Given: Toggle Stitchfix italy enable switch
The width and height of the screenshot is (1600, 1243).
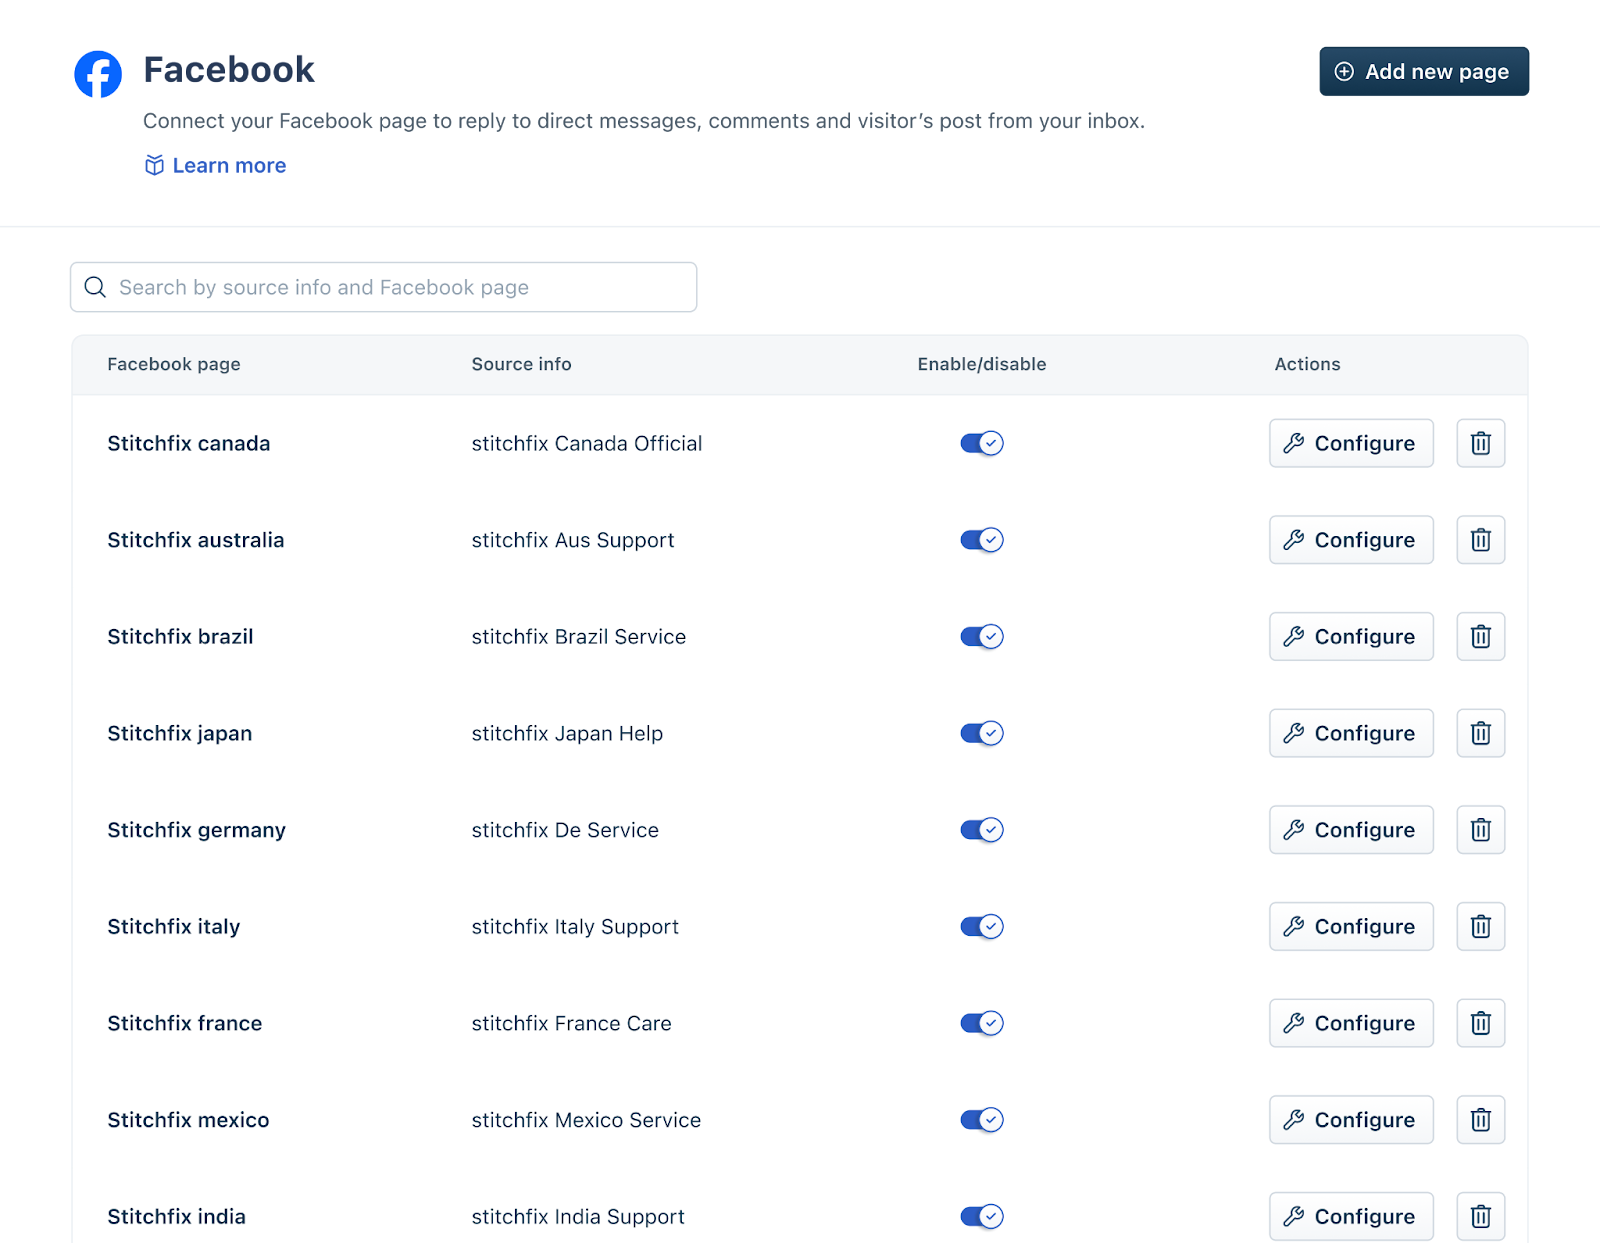Looking at the screenshot, I should tap(981, 926).
